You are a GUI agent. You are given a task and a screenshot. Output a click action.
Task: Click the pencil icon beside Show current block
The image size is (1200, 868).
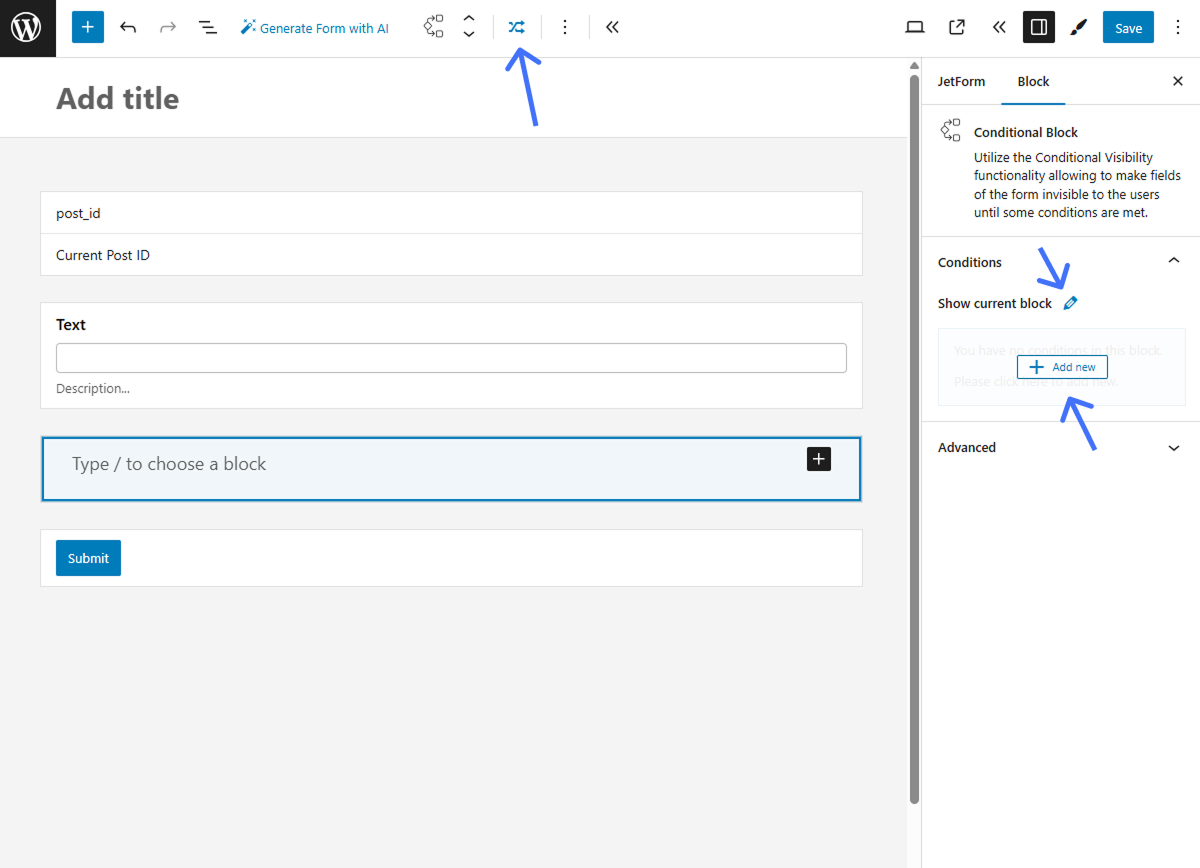point(1070,302)
